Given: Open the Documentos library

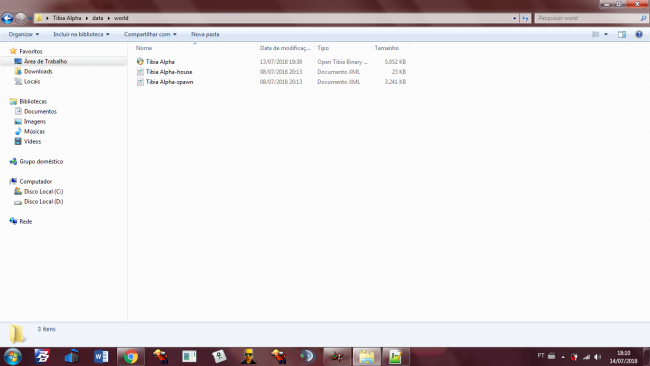Looking at the screenshot, I should (x=40, y=111).
